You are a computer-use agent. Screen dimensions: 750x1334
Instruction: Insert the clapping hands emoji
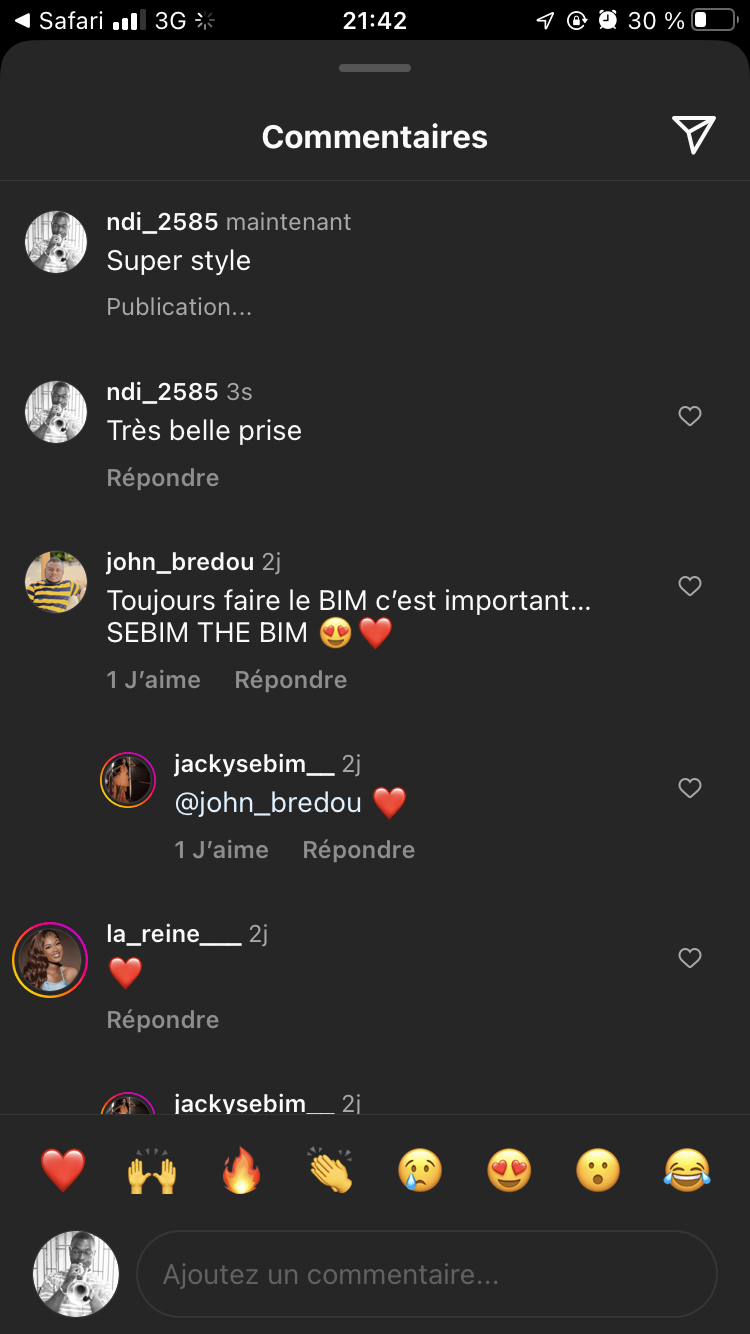(x=331, y=1170)
